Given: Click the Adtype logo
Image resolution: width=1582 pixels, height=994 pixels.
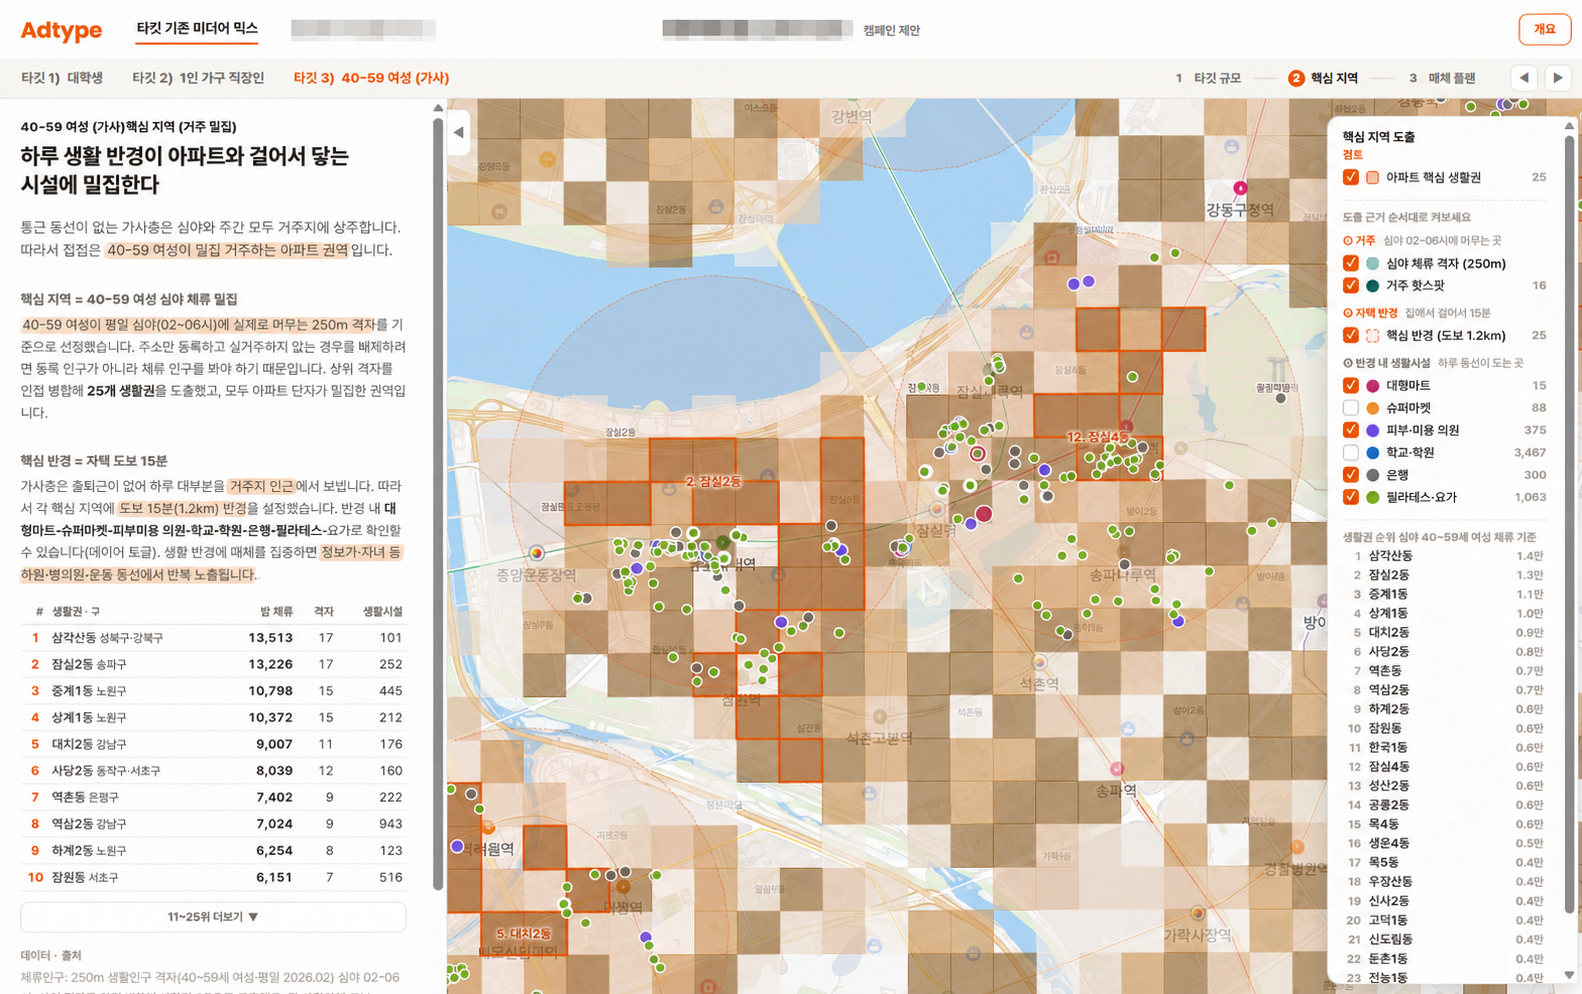Looking at the screenshot, I should [61, 30].
